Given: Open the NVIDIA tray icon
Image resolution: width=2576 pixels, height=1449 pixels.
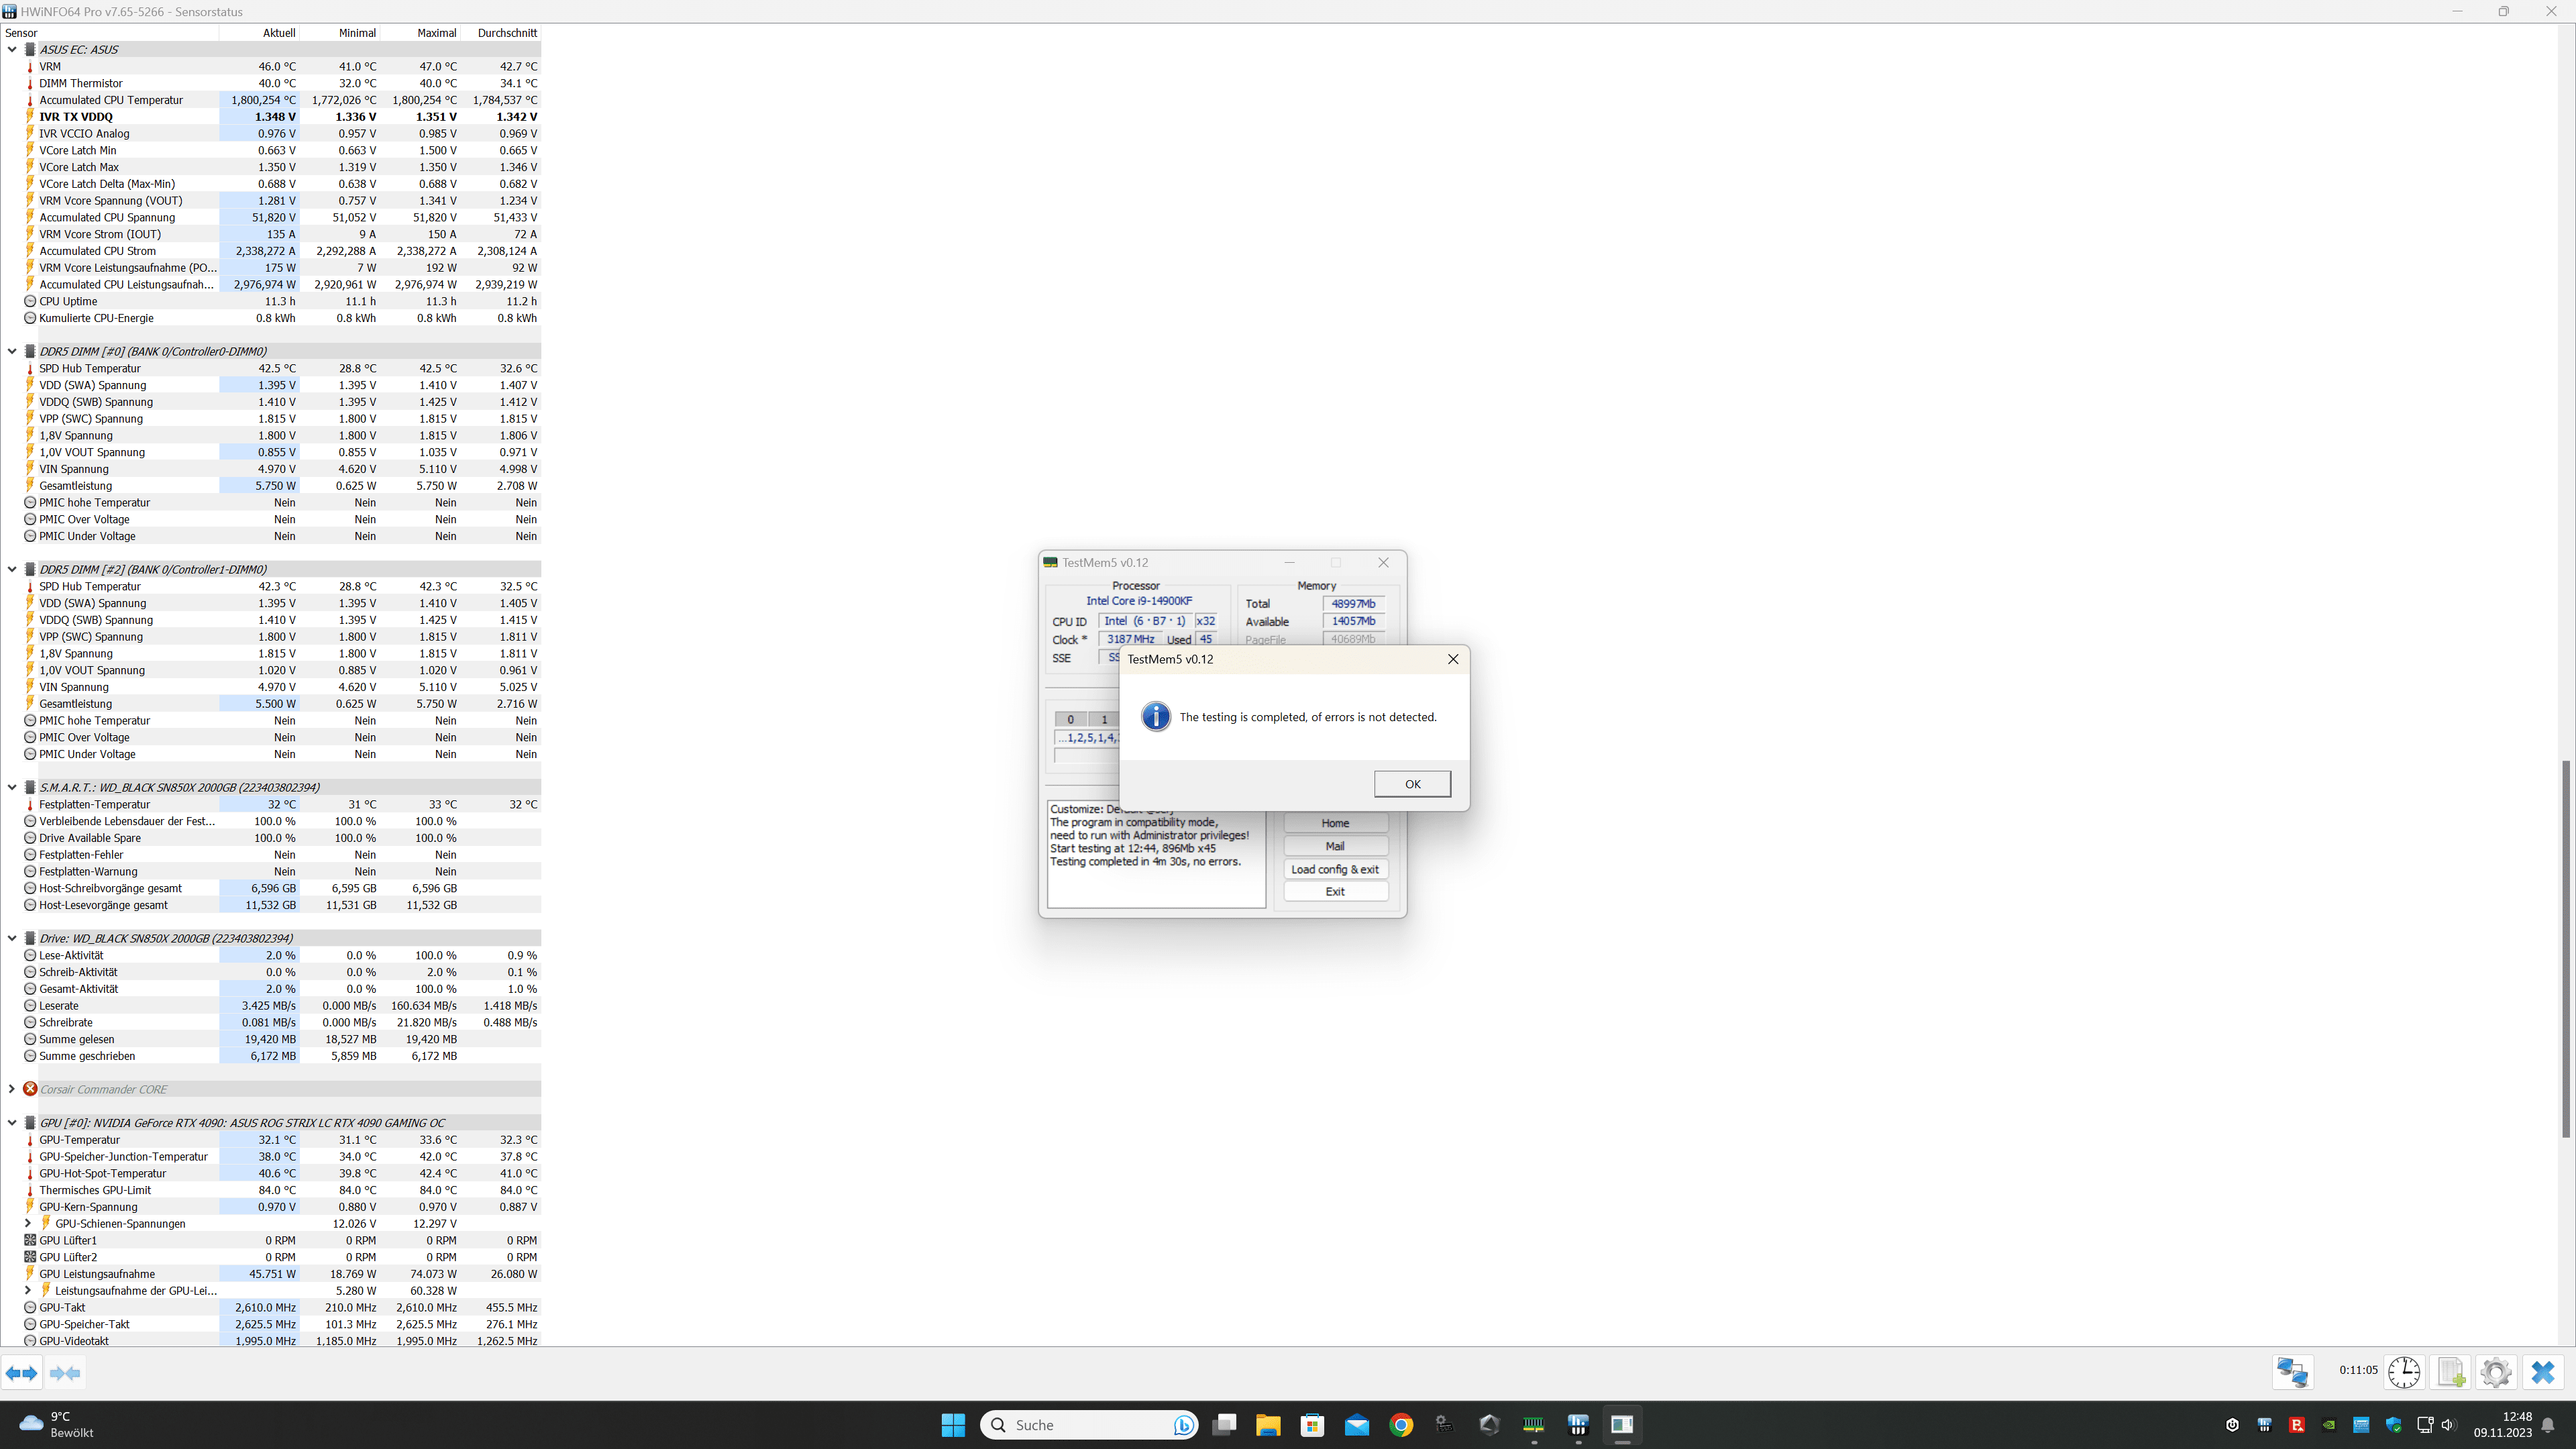Looking at the screenshot, I should coord(2329,1425).
